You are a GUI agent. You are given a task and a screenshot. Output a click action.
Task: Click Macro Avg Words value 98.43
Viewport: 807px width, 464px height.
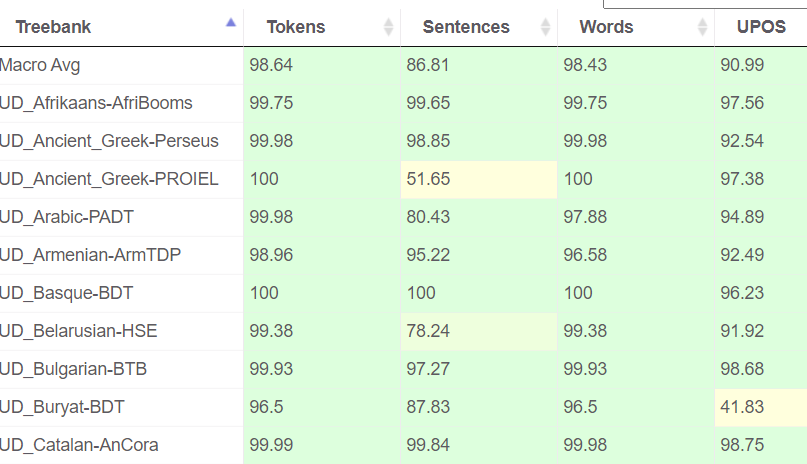(x=585, y=65)
